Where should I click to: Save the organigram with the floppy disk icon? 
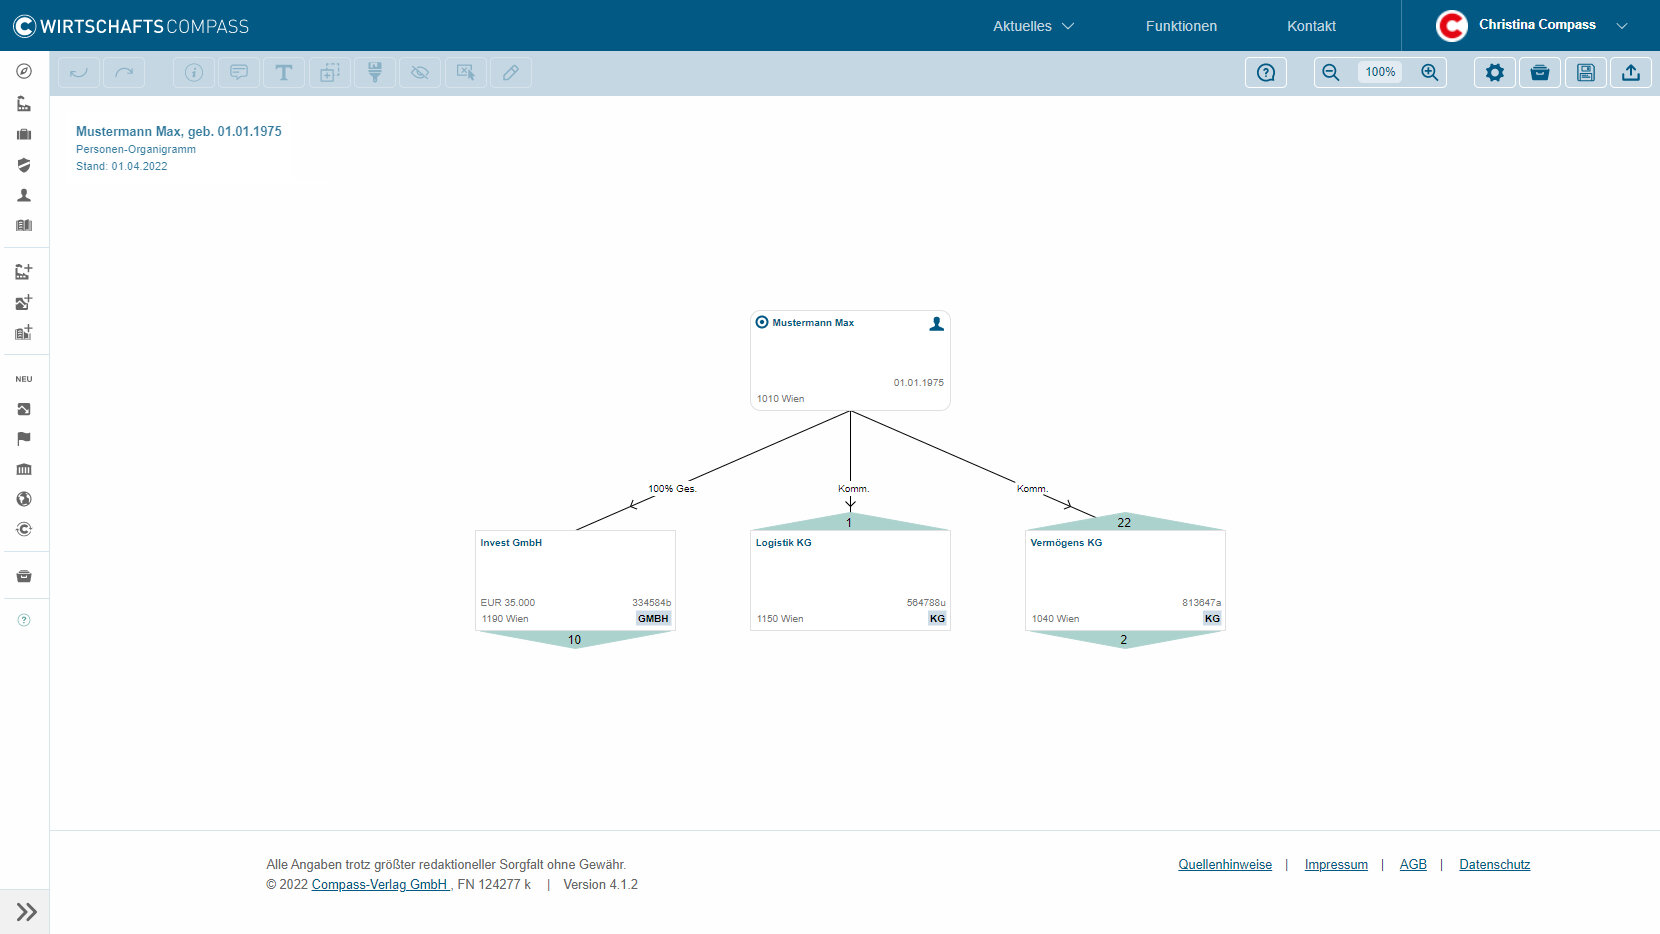(x=1585, y=72)
